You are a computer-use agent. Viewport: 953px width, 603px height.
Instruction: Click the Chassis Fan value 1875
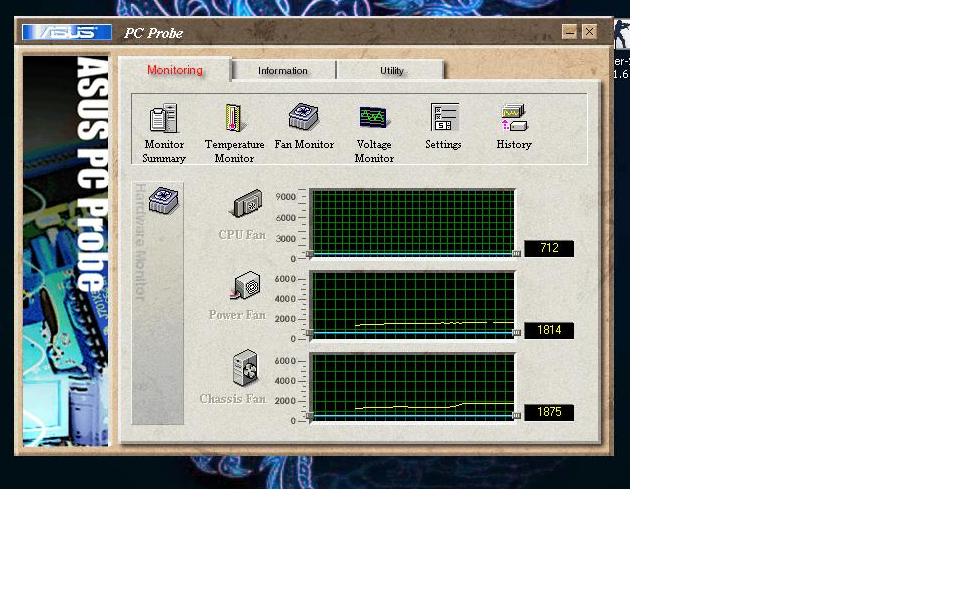coord(549,412)
